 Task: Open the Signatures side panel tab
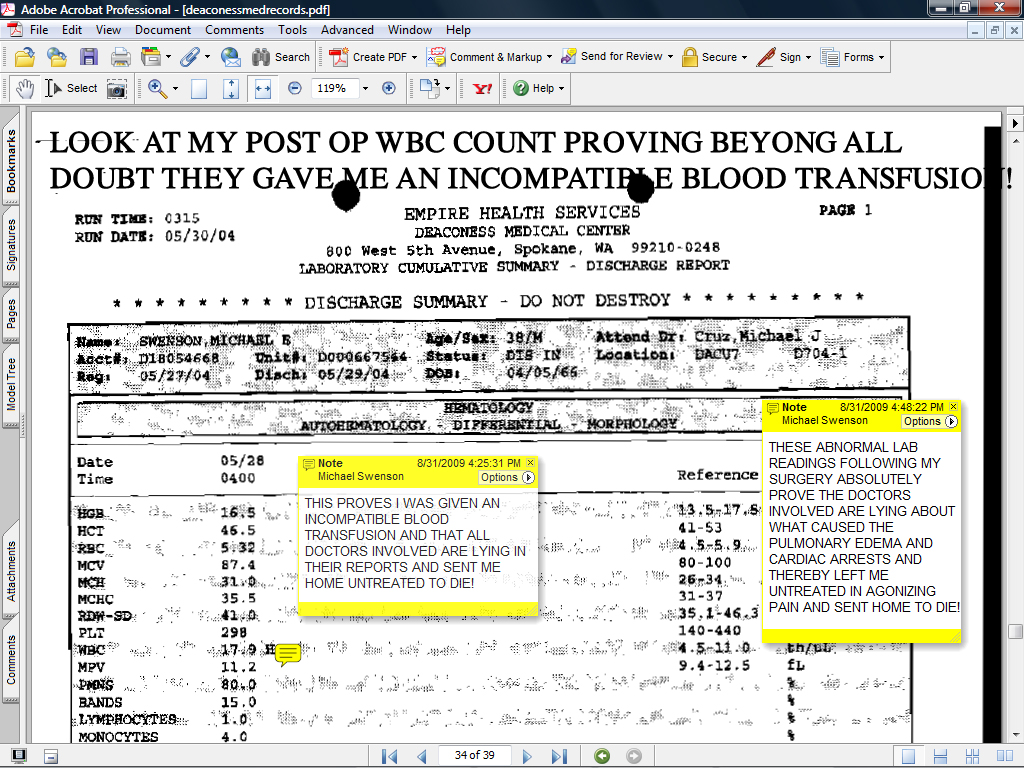click(11, 244)
